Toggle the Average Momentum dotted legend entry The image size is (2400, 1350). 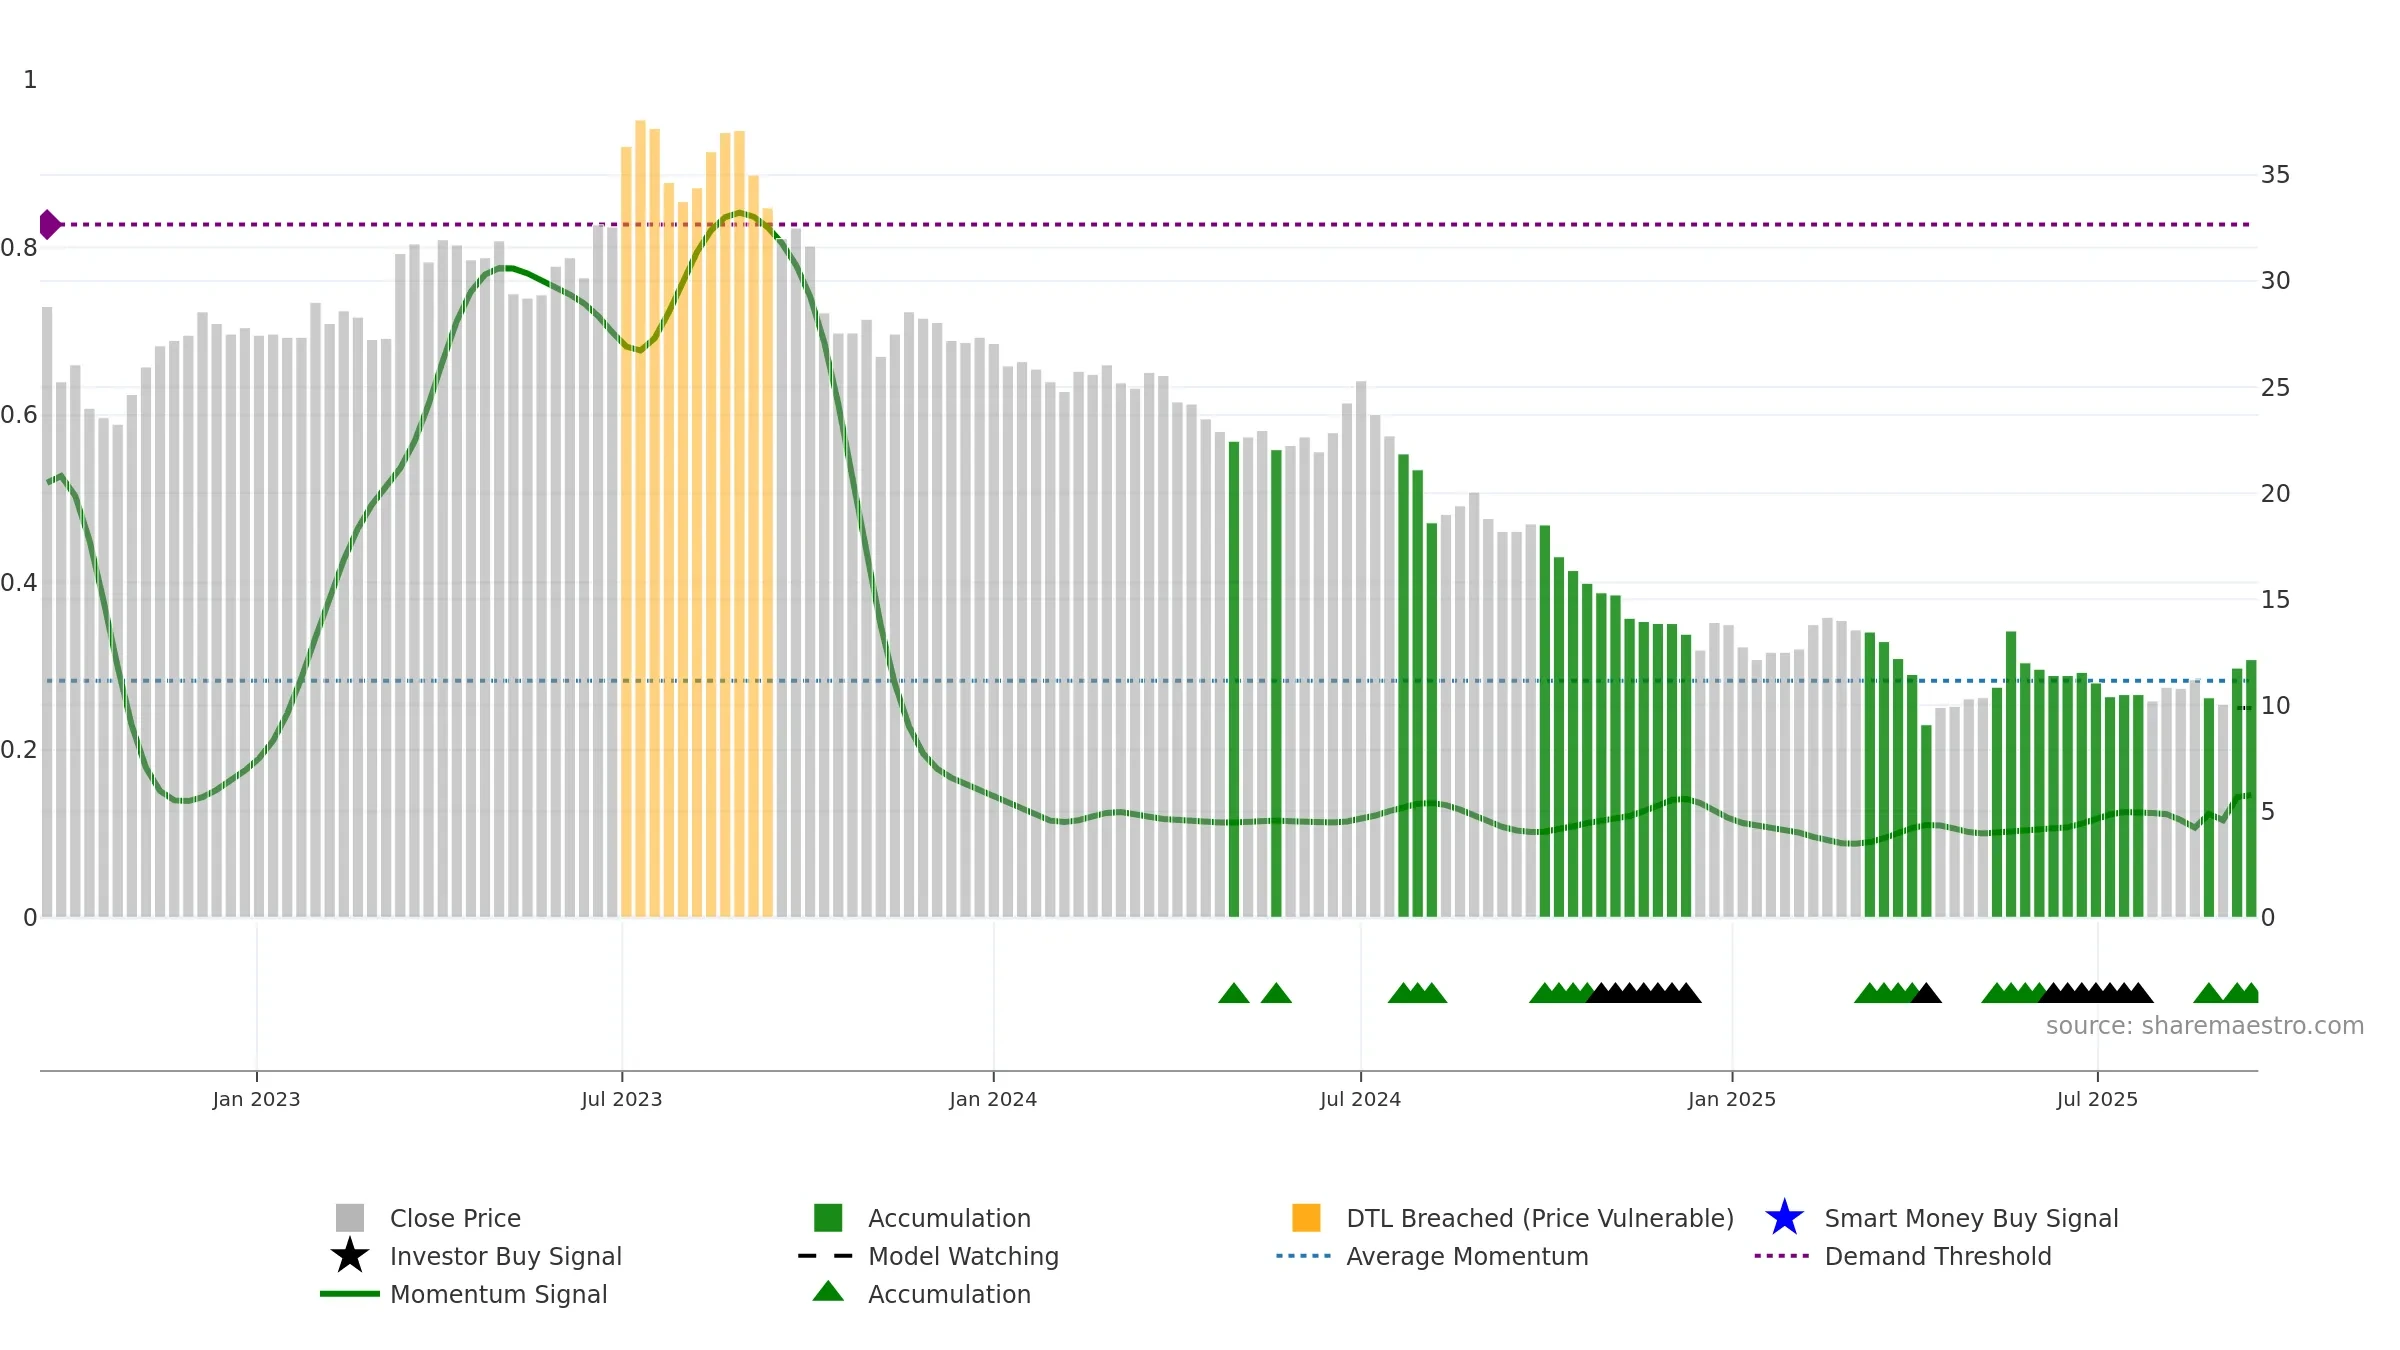pyautogui.click(x=1432, y=1256)
